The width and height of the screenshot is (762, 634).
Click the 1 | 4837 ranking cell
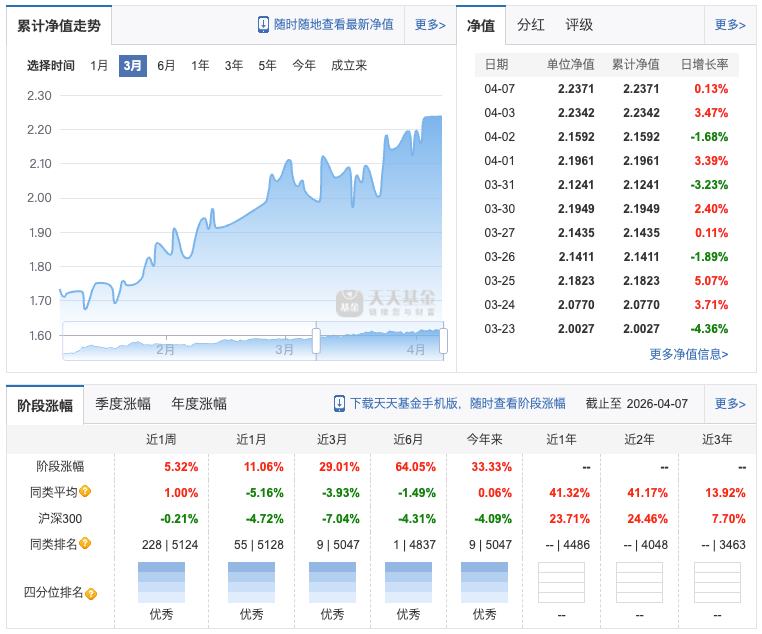click(x=415, y=545)
